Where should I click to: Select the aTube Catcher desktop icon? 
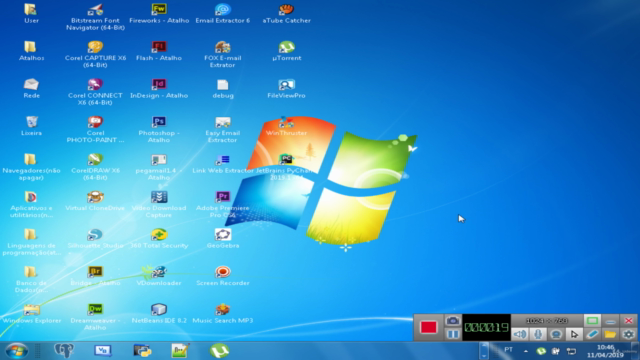click(x=287, y=13)
